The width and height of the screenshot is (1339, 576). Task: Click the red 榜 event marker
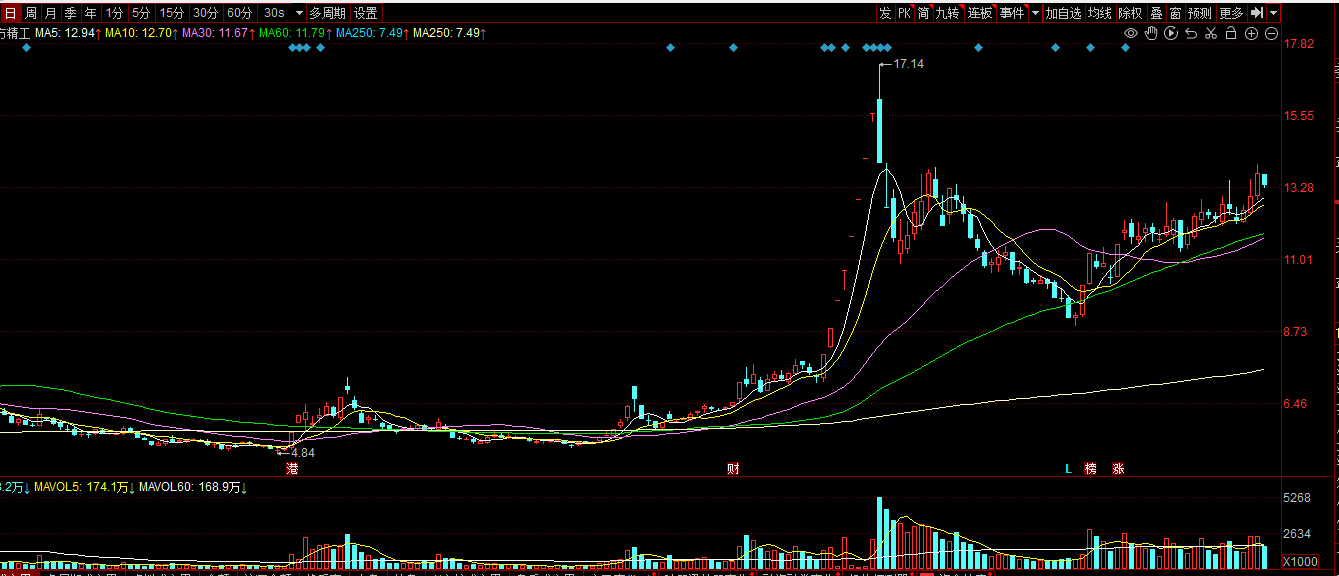click(1090, 469)
